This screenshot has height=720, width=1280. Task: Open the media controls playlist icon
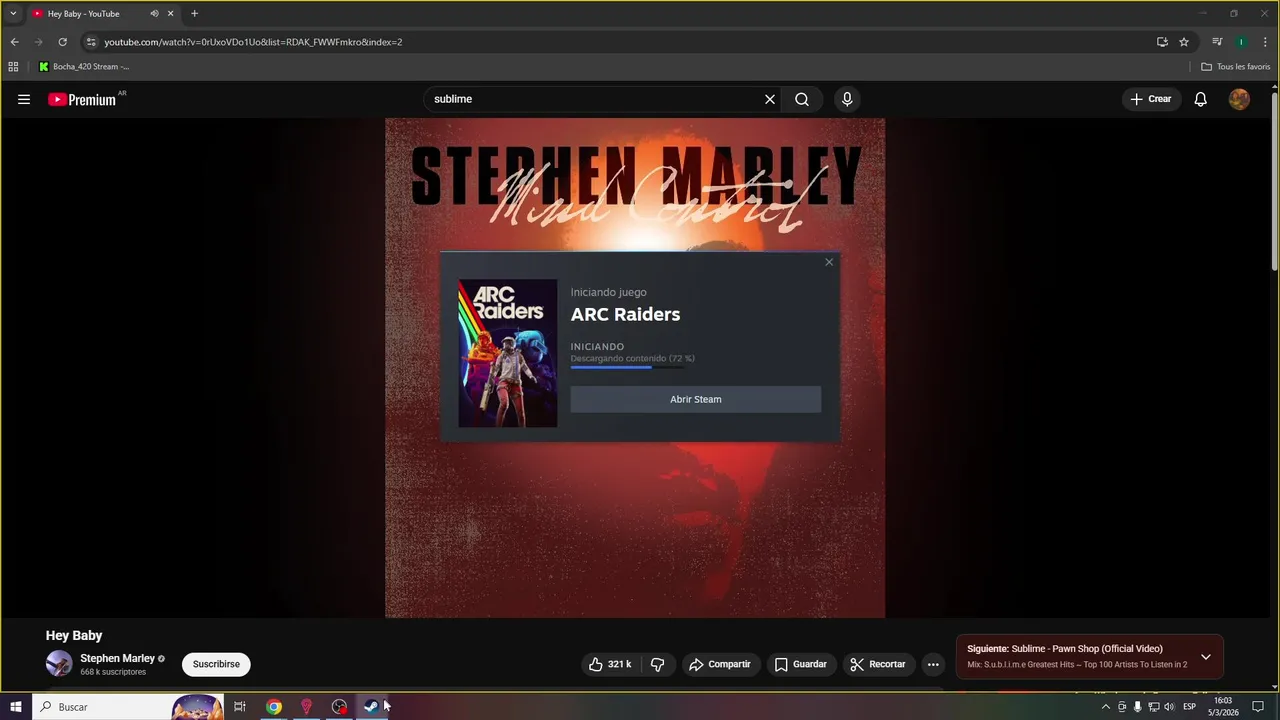1217,42
